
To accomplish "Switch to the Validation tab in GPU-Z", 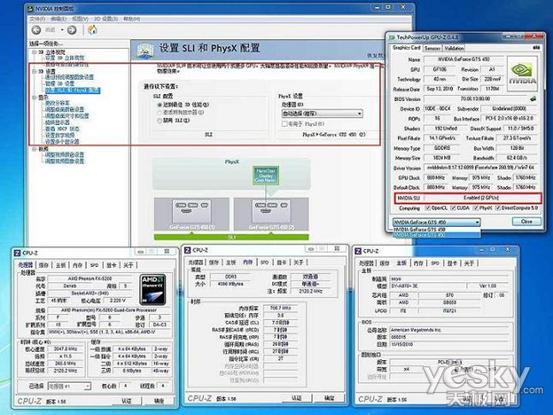I will click(454, 48).
